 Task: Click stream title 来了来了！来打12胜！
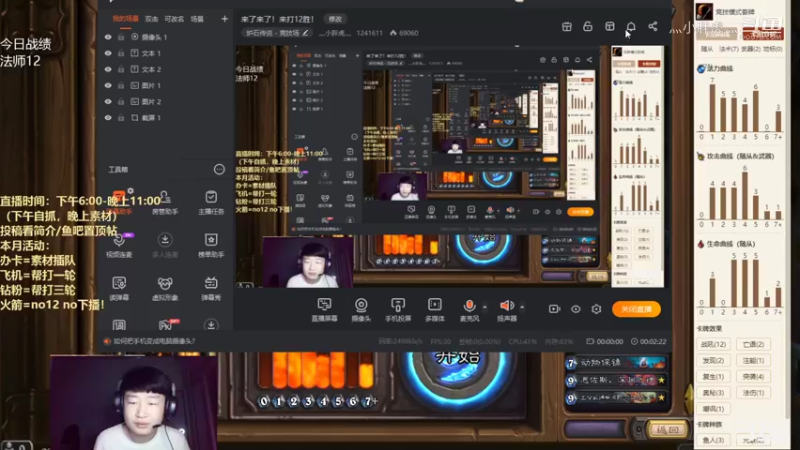278,19
